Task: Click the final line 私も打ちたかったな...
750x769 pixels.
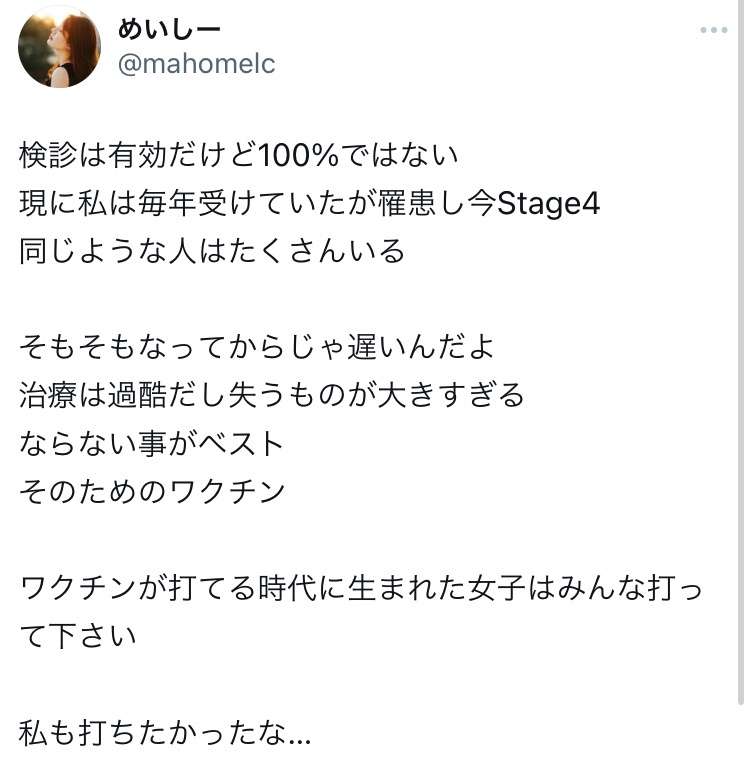Action: pos(165,733)
